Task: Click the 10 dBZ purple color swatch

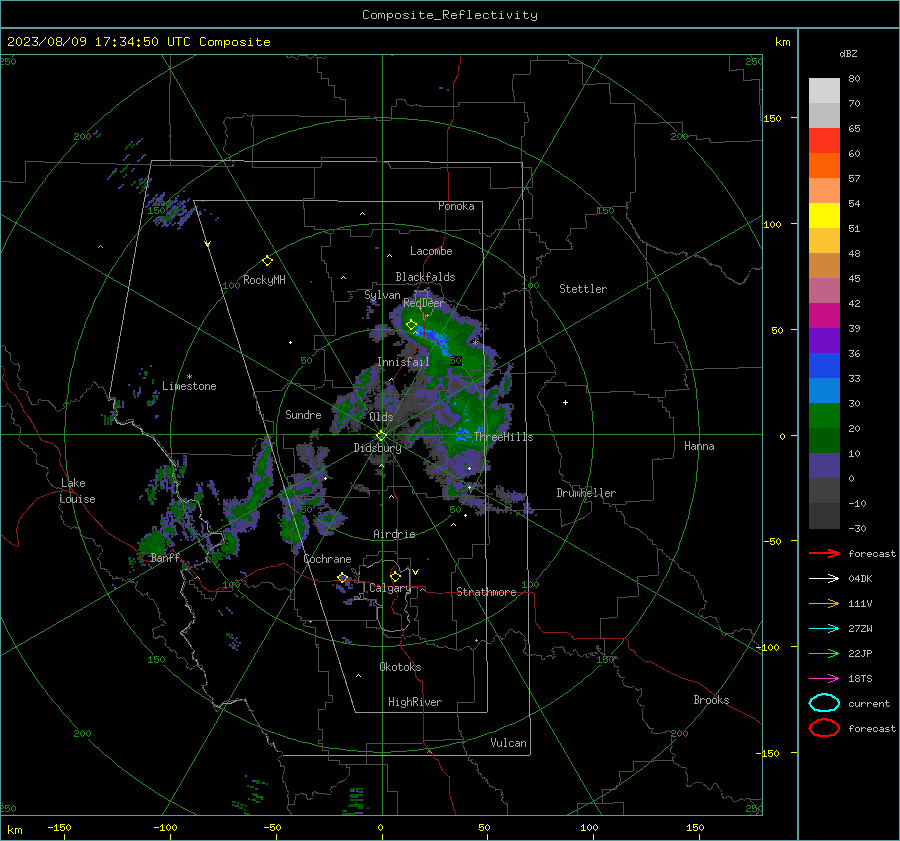Action: [x=824, y=465]
